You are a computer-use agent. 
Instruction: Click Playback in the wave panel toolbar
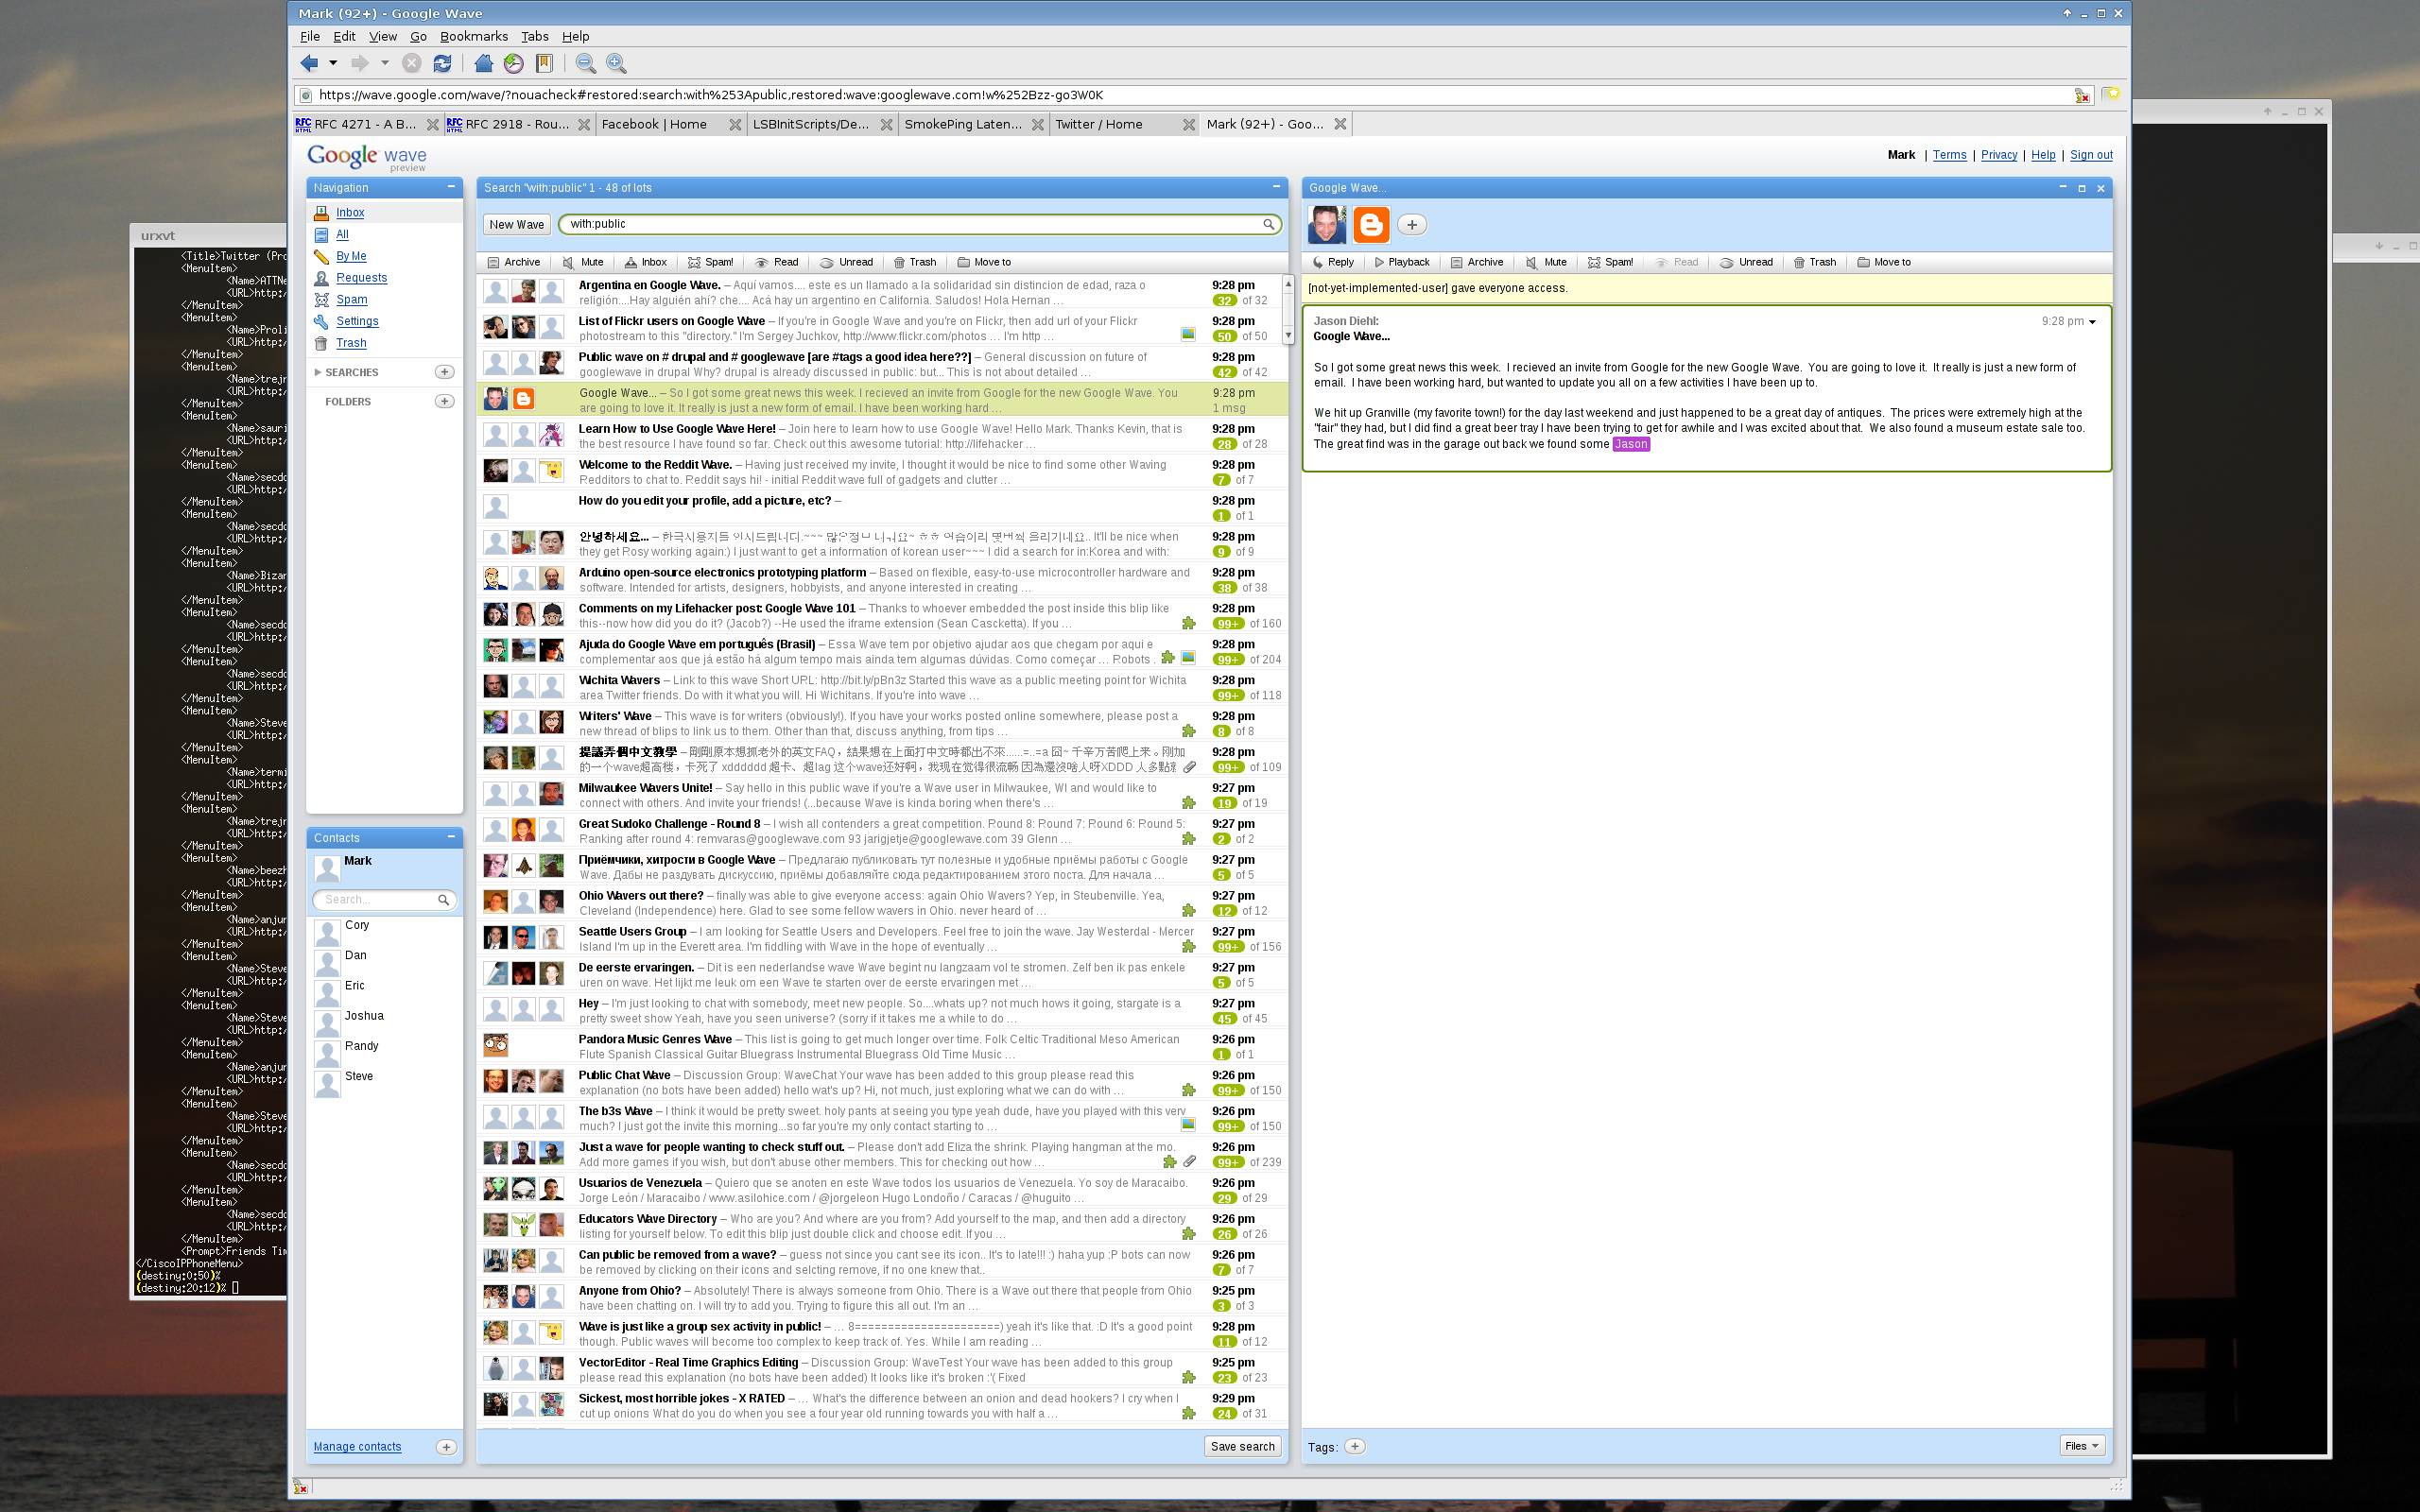tap(1402, 262)
